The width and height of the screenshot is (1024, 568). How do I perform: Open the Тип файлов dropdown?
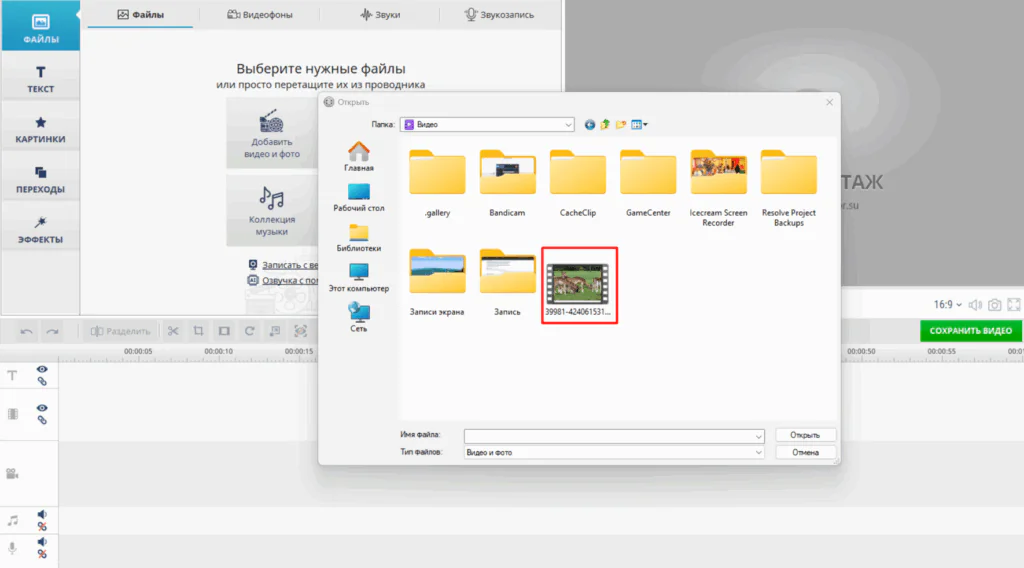click(x=759, y=453)
